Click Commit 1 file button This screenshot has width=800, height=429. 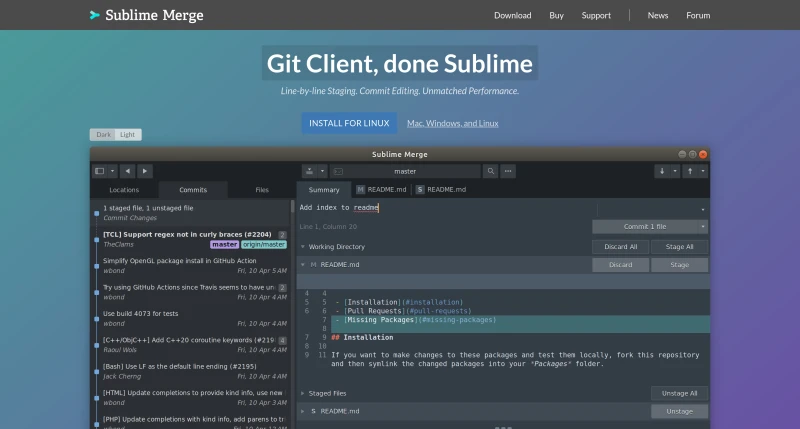[x=645, y=226]
